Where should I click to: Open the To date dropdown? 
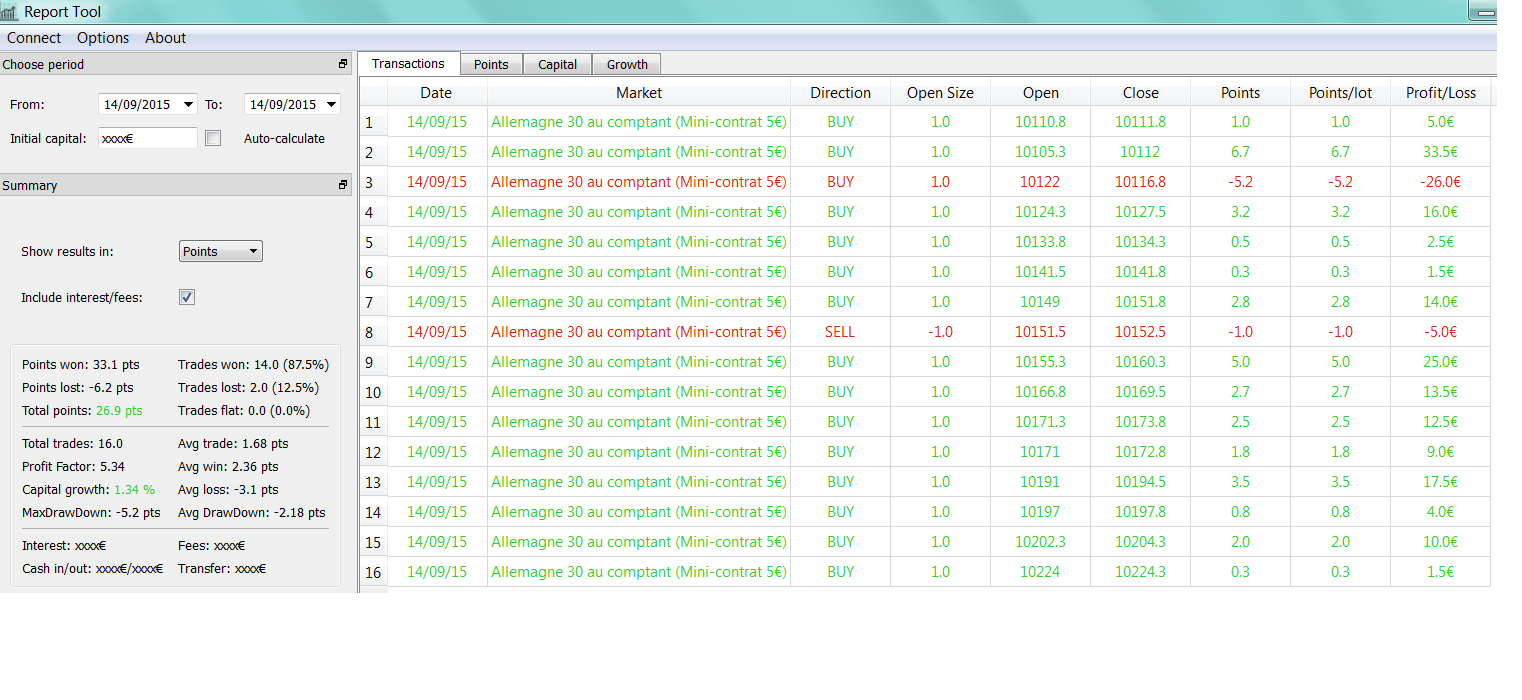pos(332,105)
